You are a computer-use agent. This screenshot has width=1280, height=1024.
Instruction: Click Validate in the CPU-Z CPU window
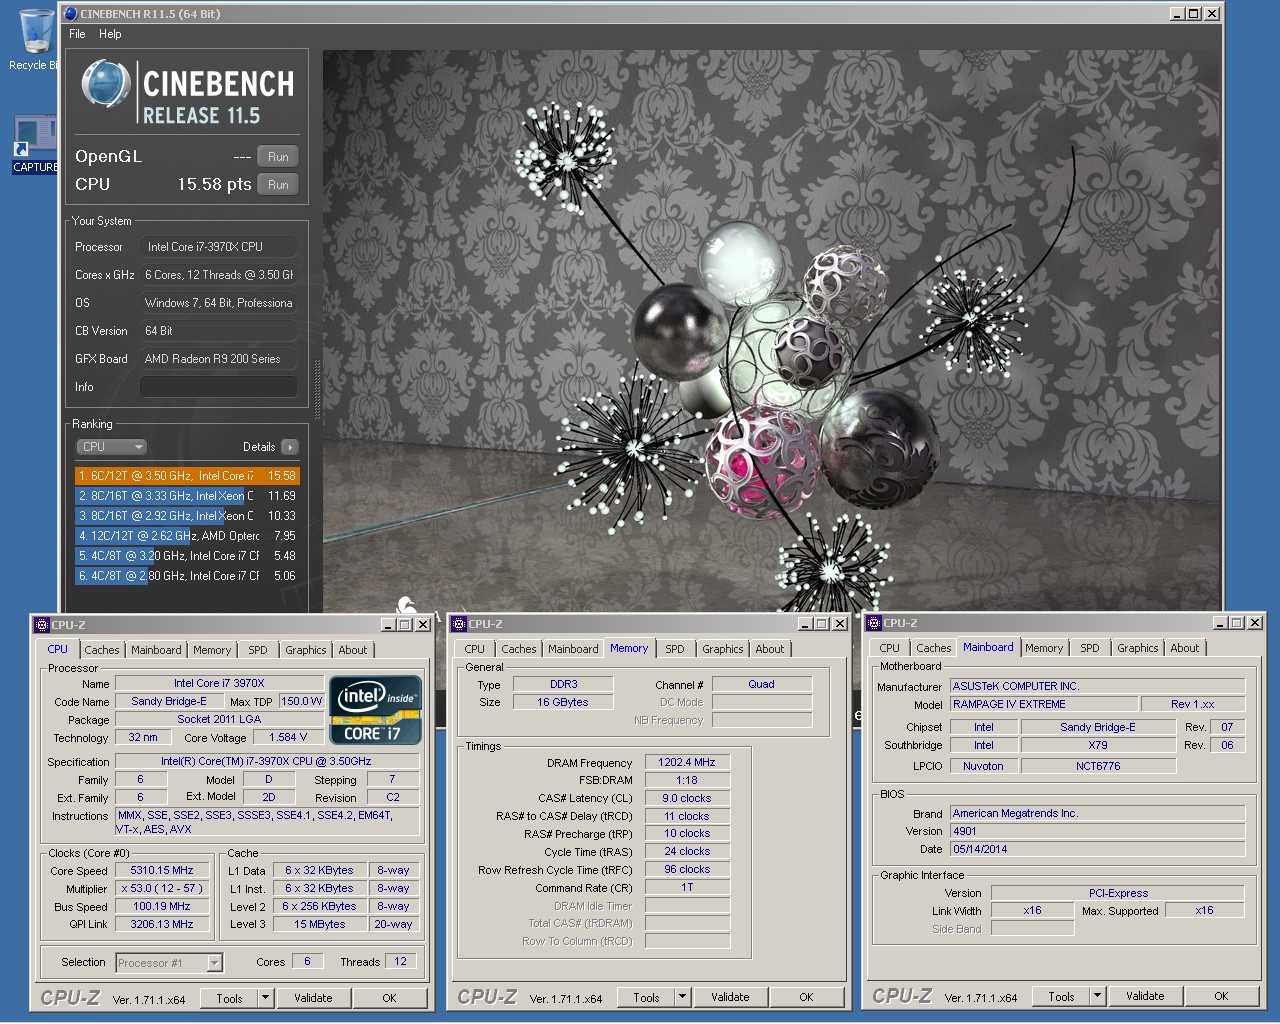coord(313,998)
